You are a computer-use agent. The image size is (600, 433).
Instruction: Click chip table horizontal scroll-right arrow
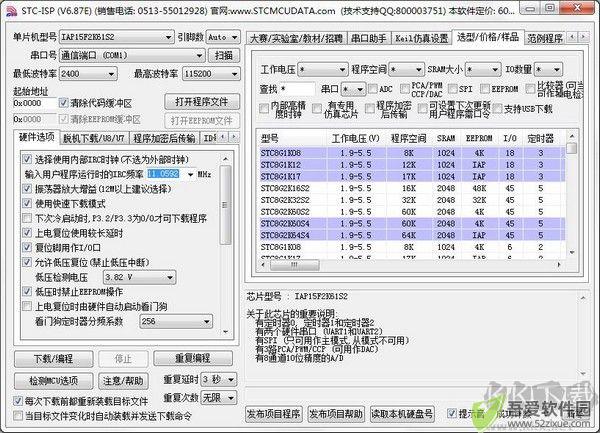click(x=559, y=265)
